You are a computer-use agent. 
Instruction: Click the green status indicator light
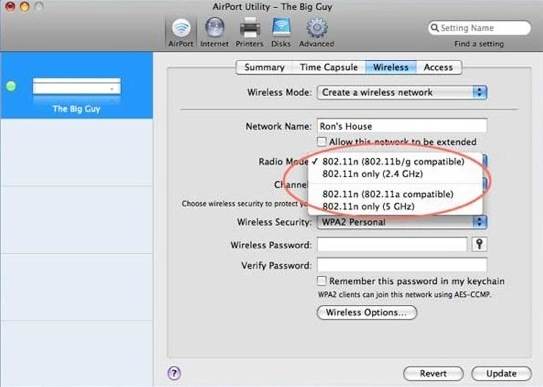(11, 86)
